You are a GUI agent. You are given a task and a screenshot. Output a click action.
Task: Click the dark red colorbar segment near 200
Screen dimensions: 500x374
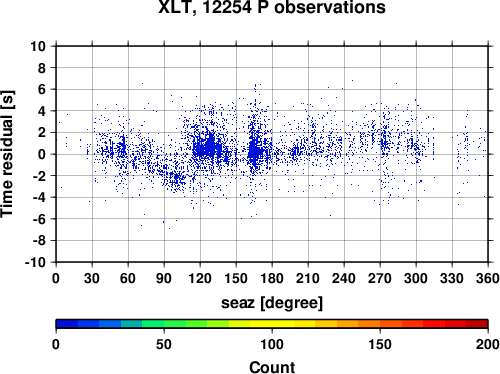[477, 324]
